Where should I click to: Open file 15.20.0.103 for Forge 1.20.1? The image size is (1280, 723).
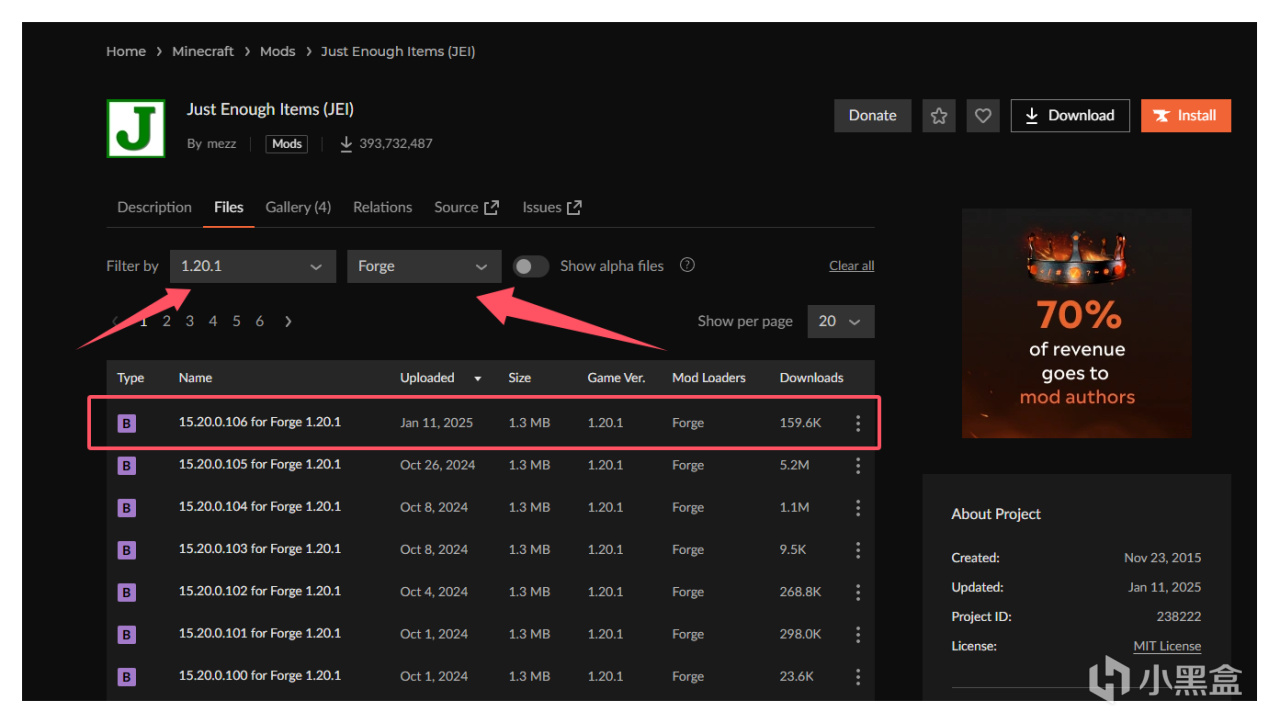[x=260, y=548]
